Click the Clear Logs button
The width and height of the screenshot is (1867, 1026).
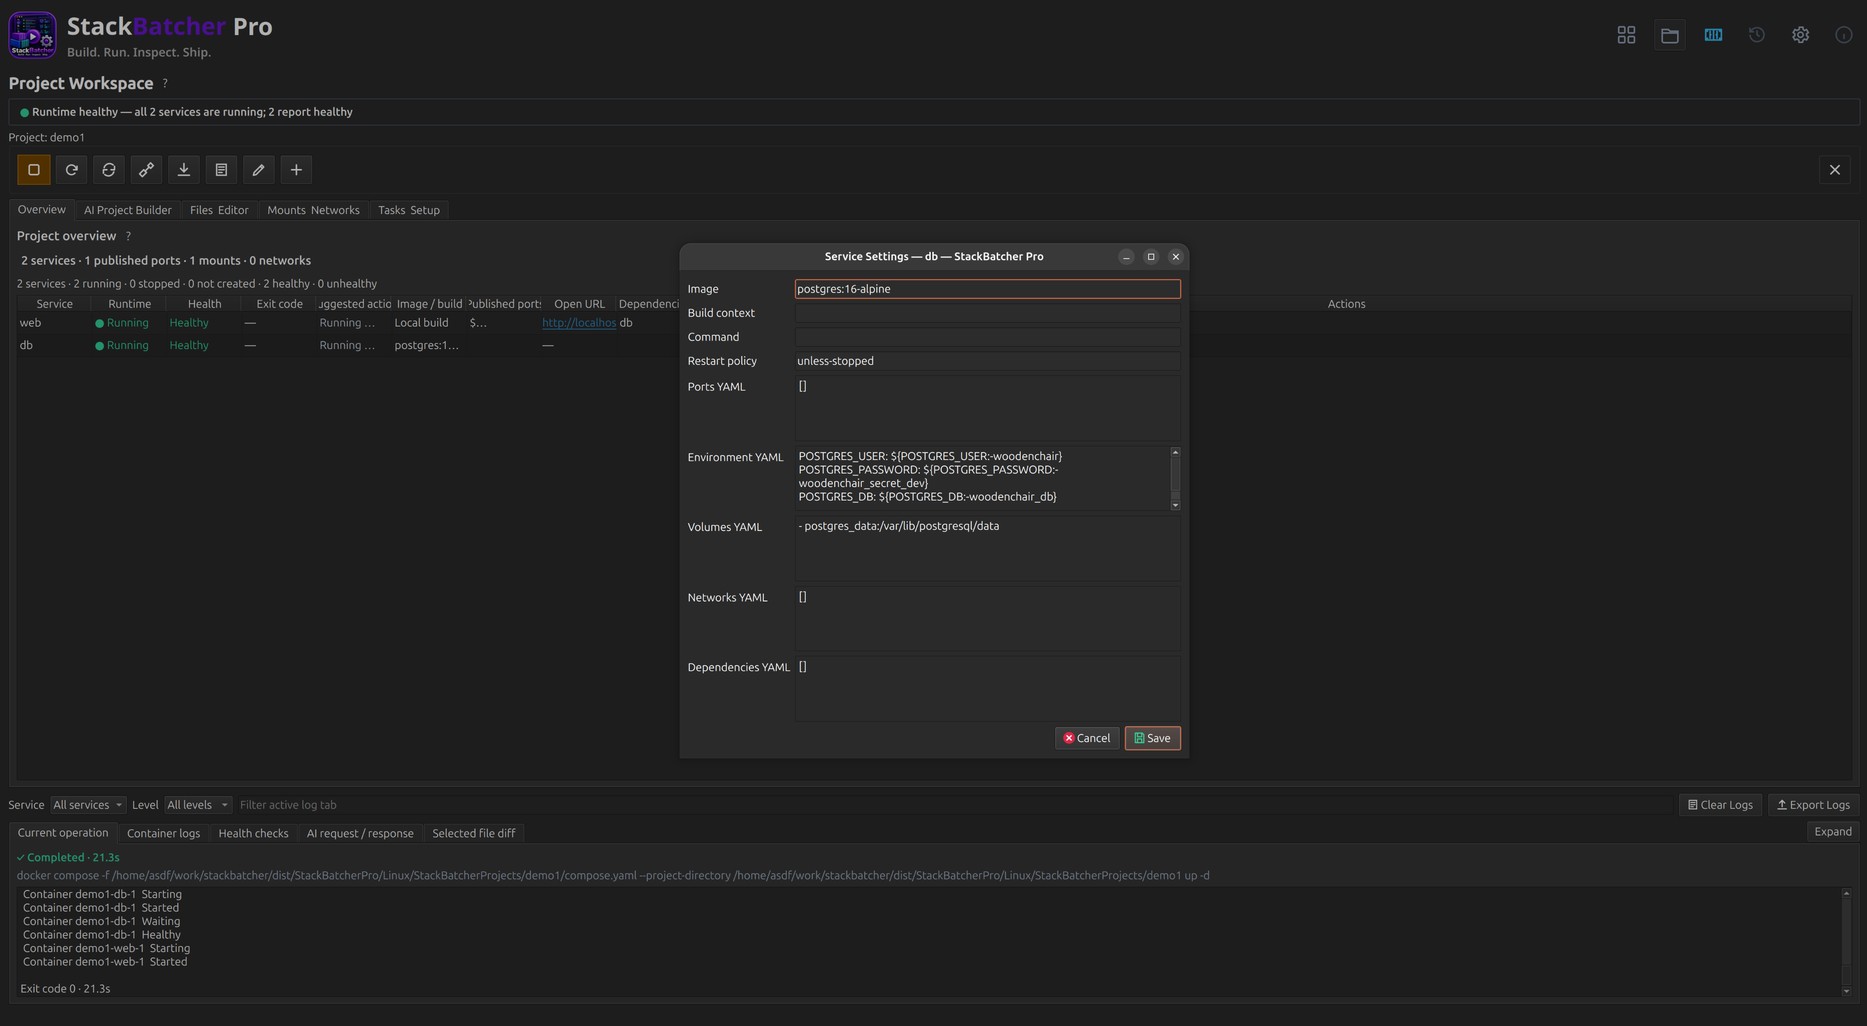coord(1721,805)
